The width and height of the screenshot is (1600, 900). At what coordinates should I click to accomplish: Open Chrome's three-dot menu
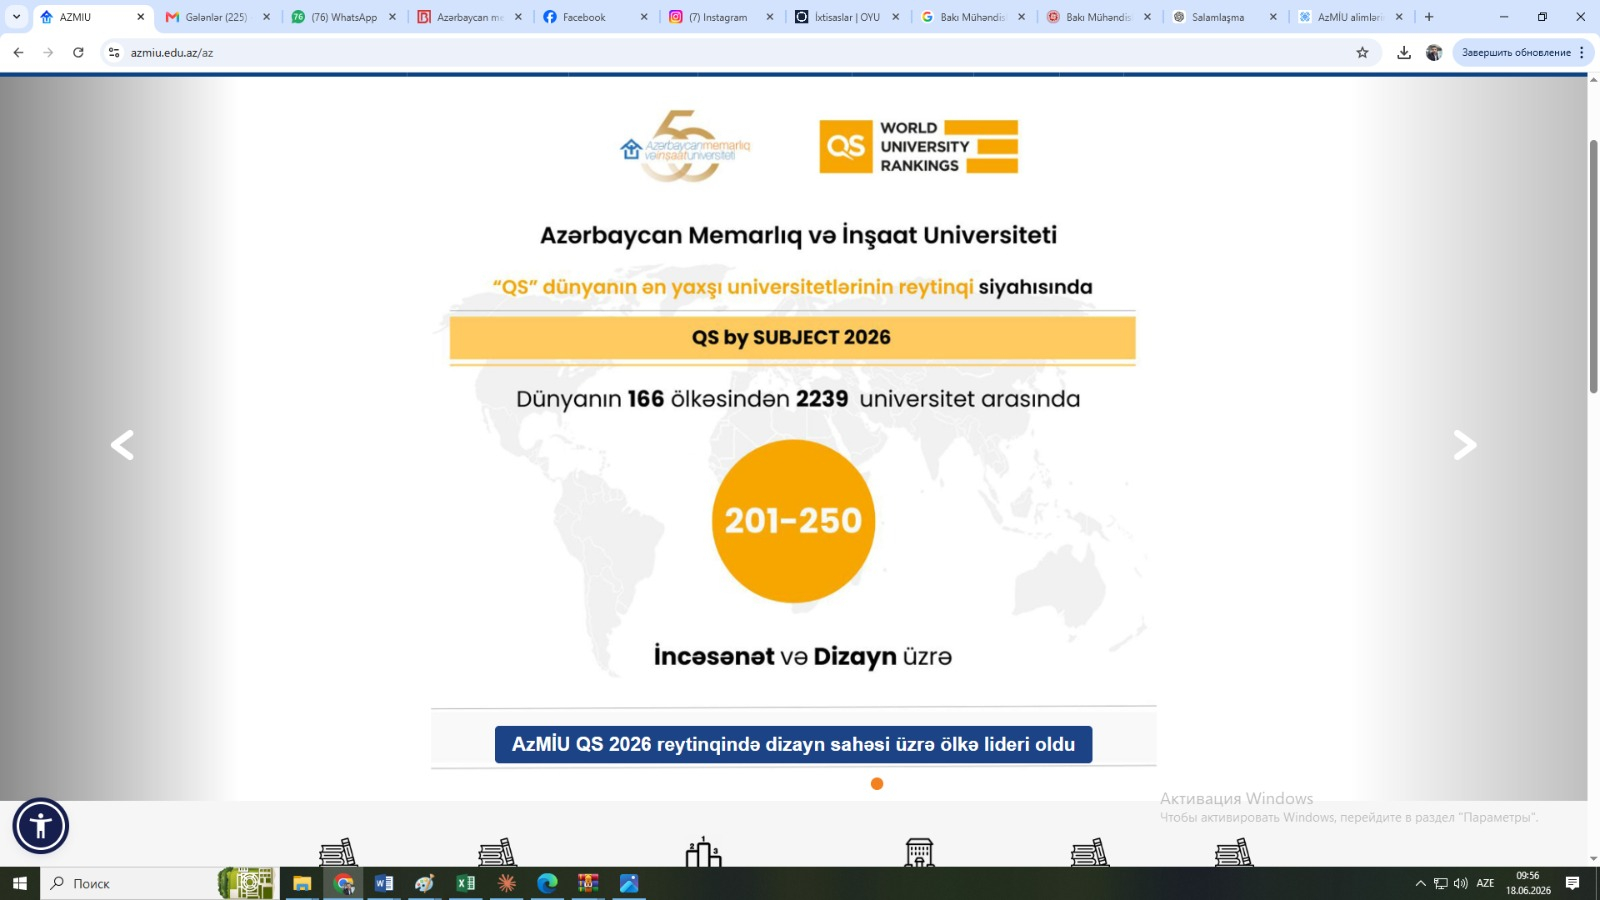click(x=1582, y=52)
